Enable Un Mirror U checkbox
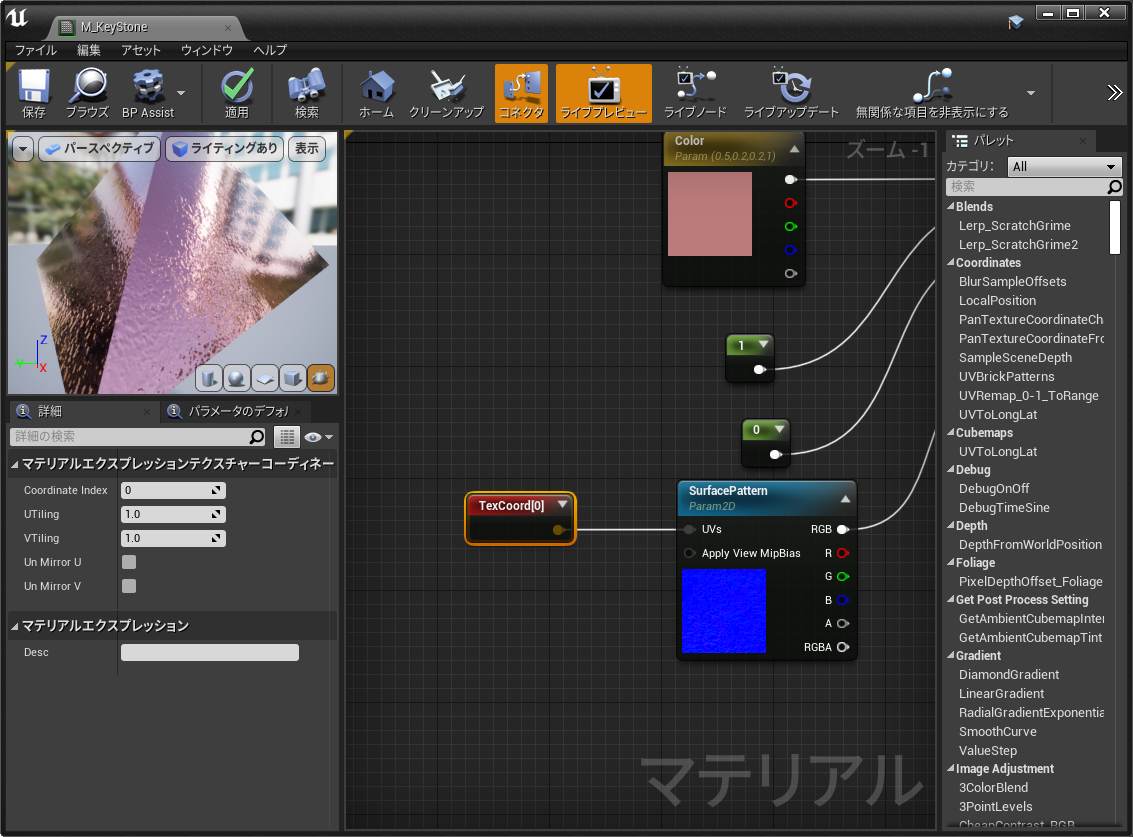 click(x=129, y=562)
